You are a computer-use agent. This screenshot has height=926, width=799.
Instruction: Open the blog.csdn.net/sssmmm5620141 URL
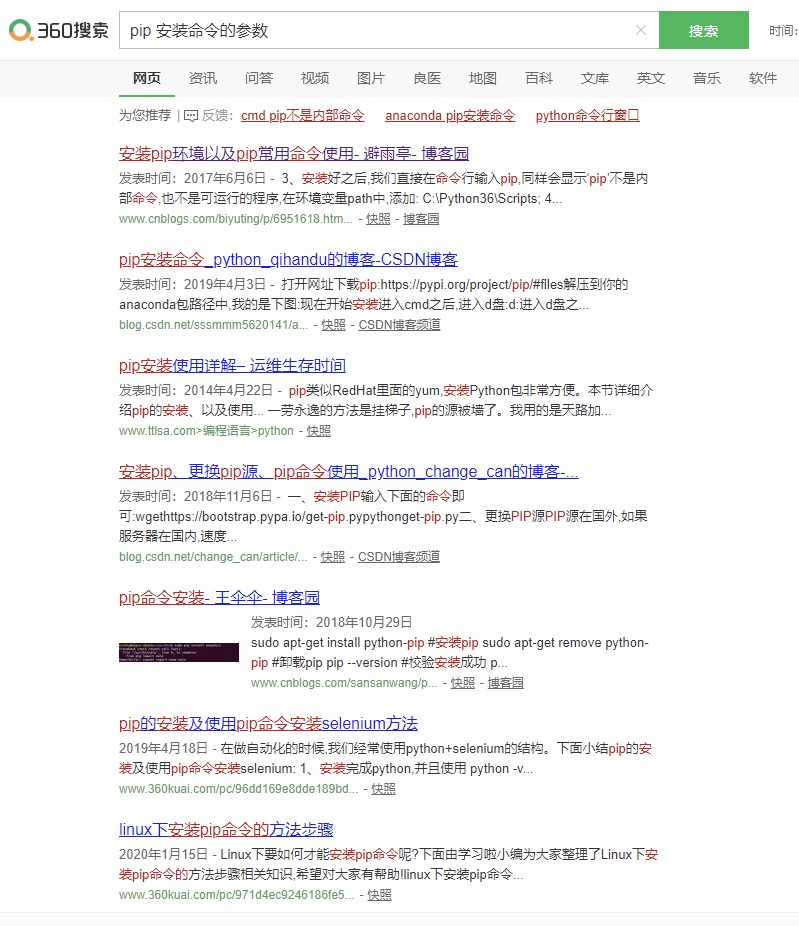point(213,325)
